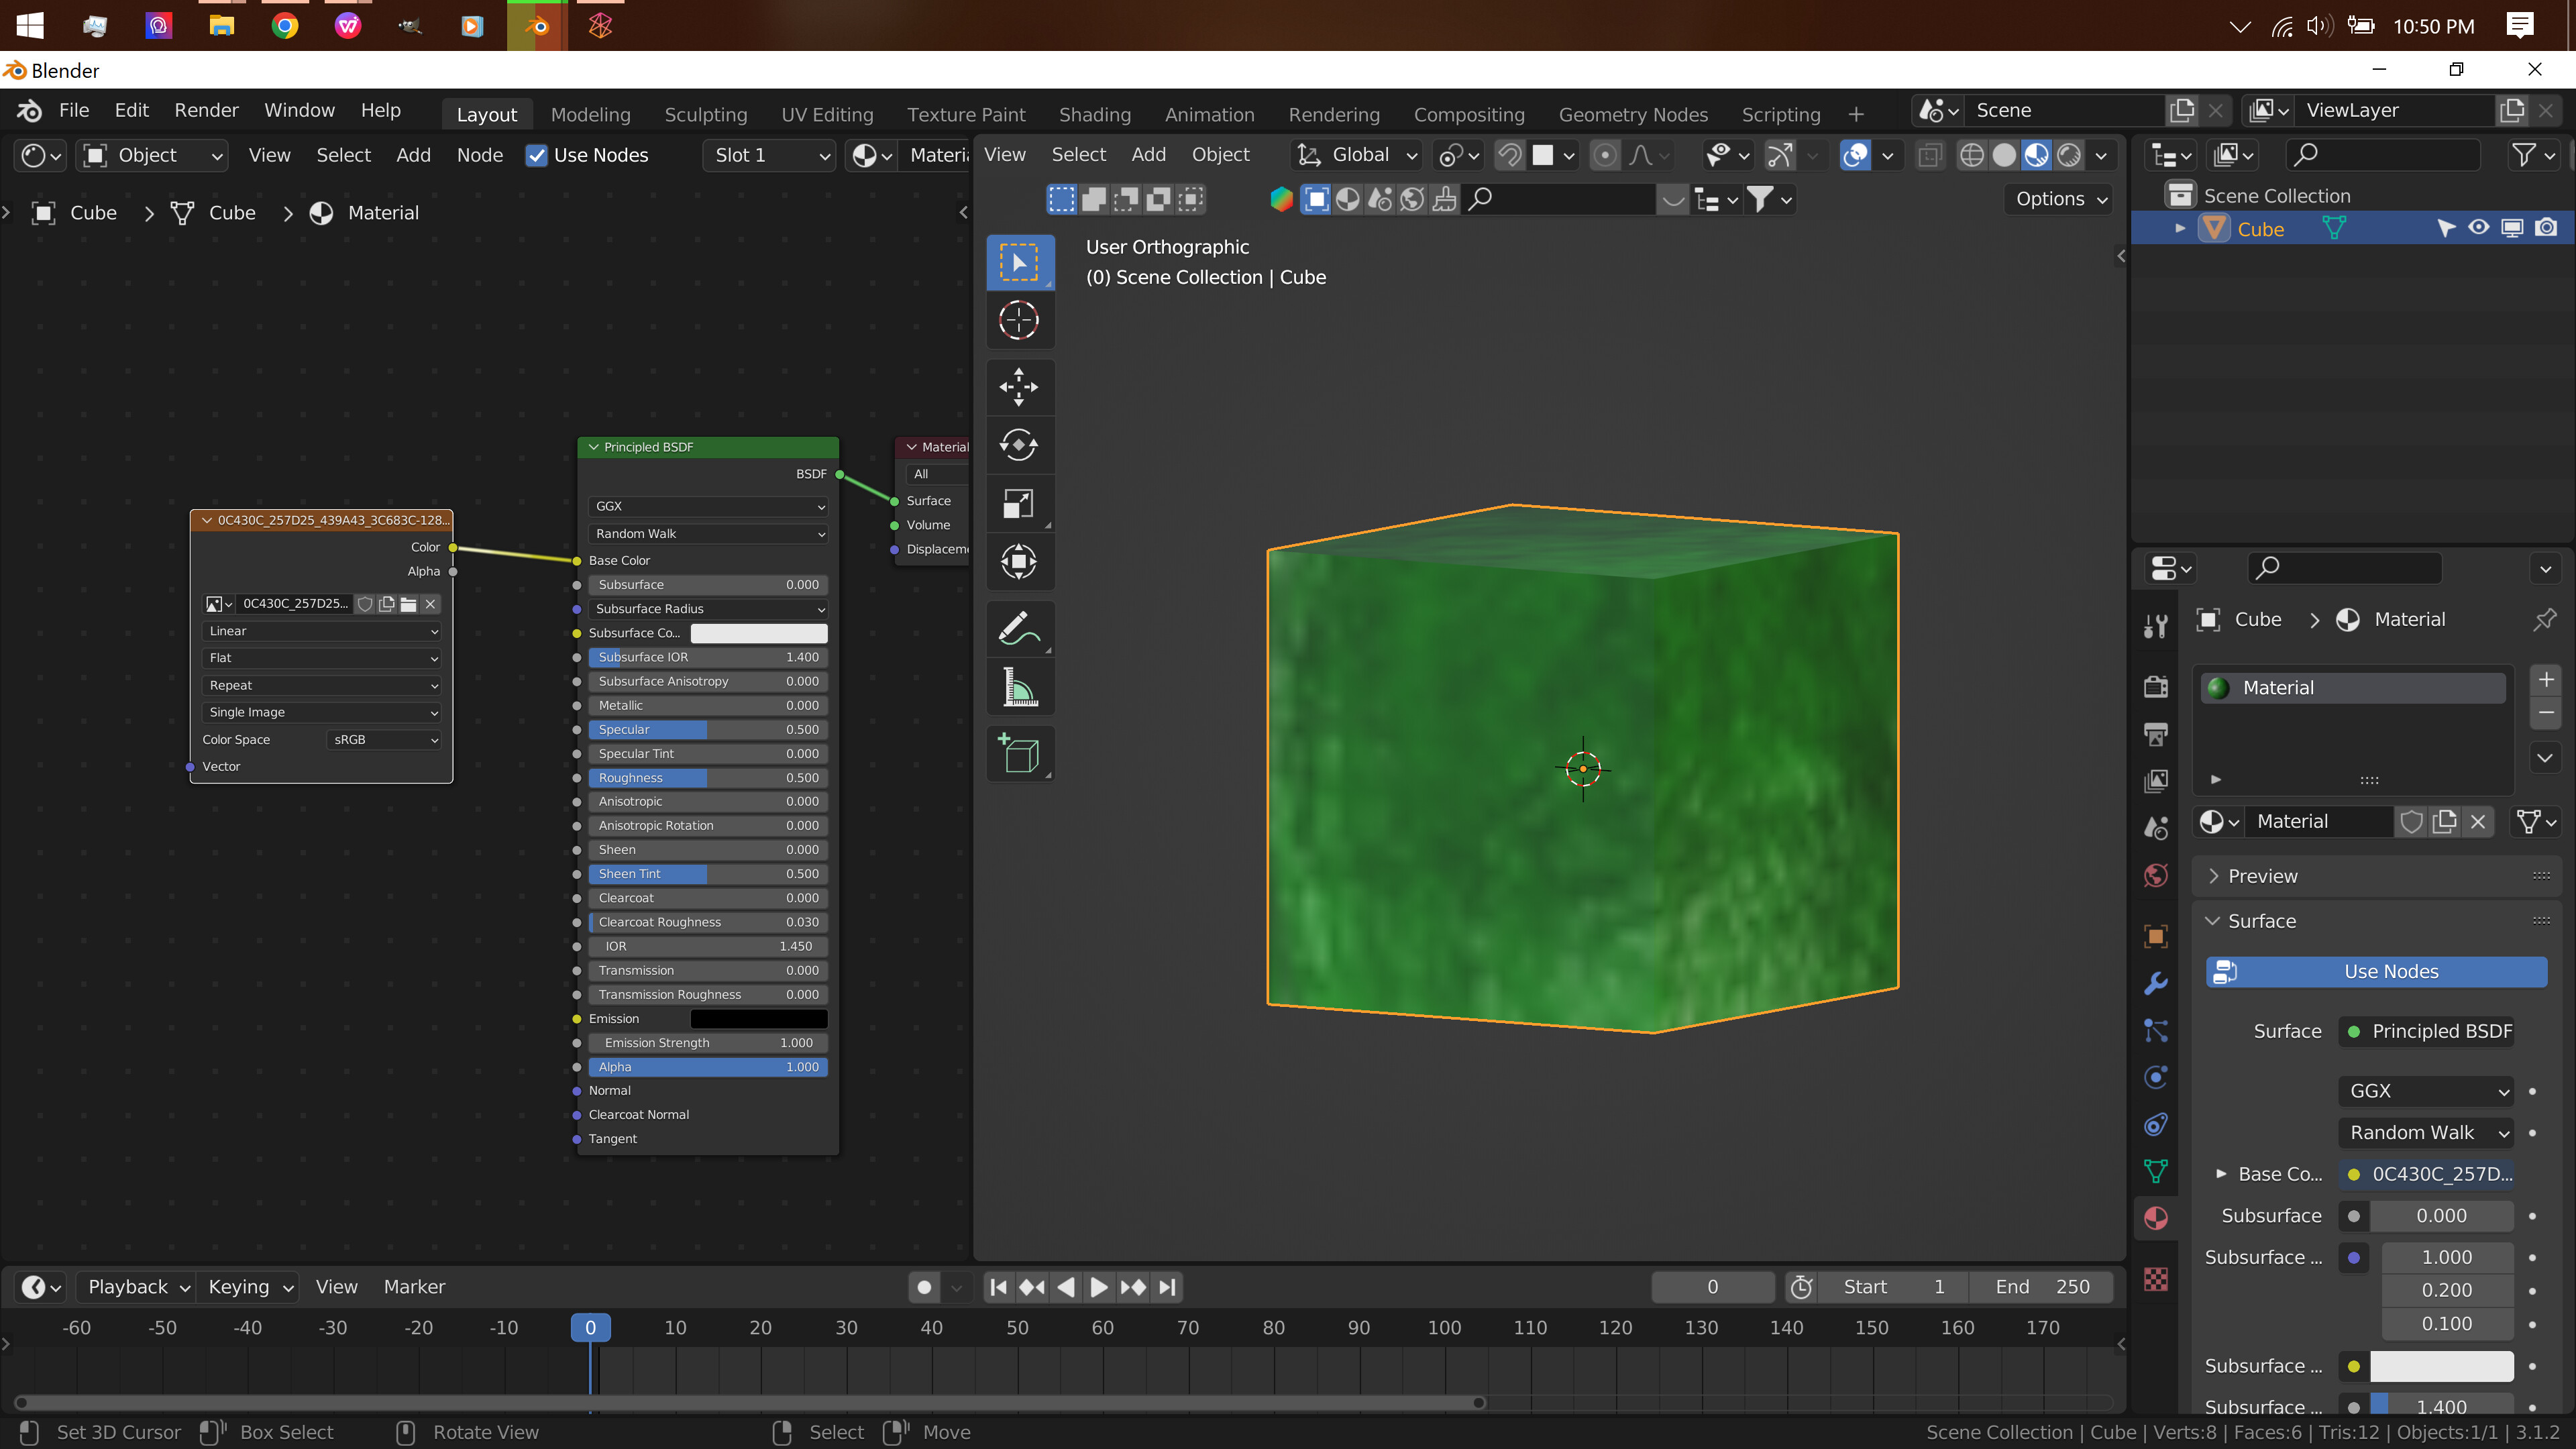Select the Rotate tool

[1019, 445]
